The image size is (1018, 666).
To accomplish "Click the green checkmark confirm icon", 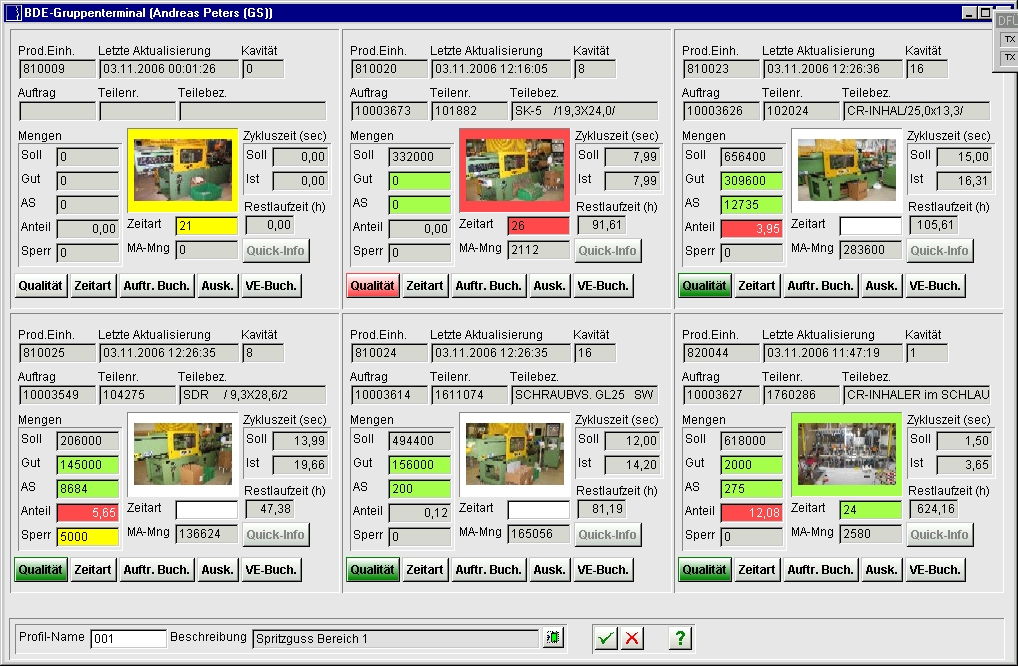I will [x=605, y=638].
